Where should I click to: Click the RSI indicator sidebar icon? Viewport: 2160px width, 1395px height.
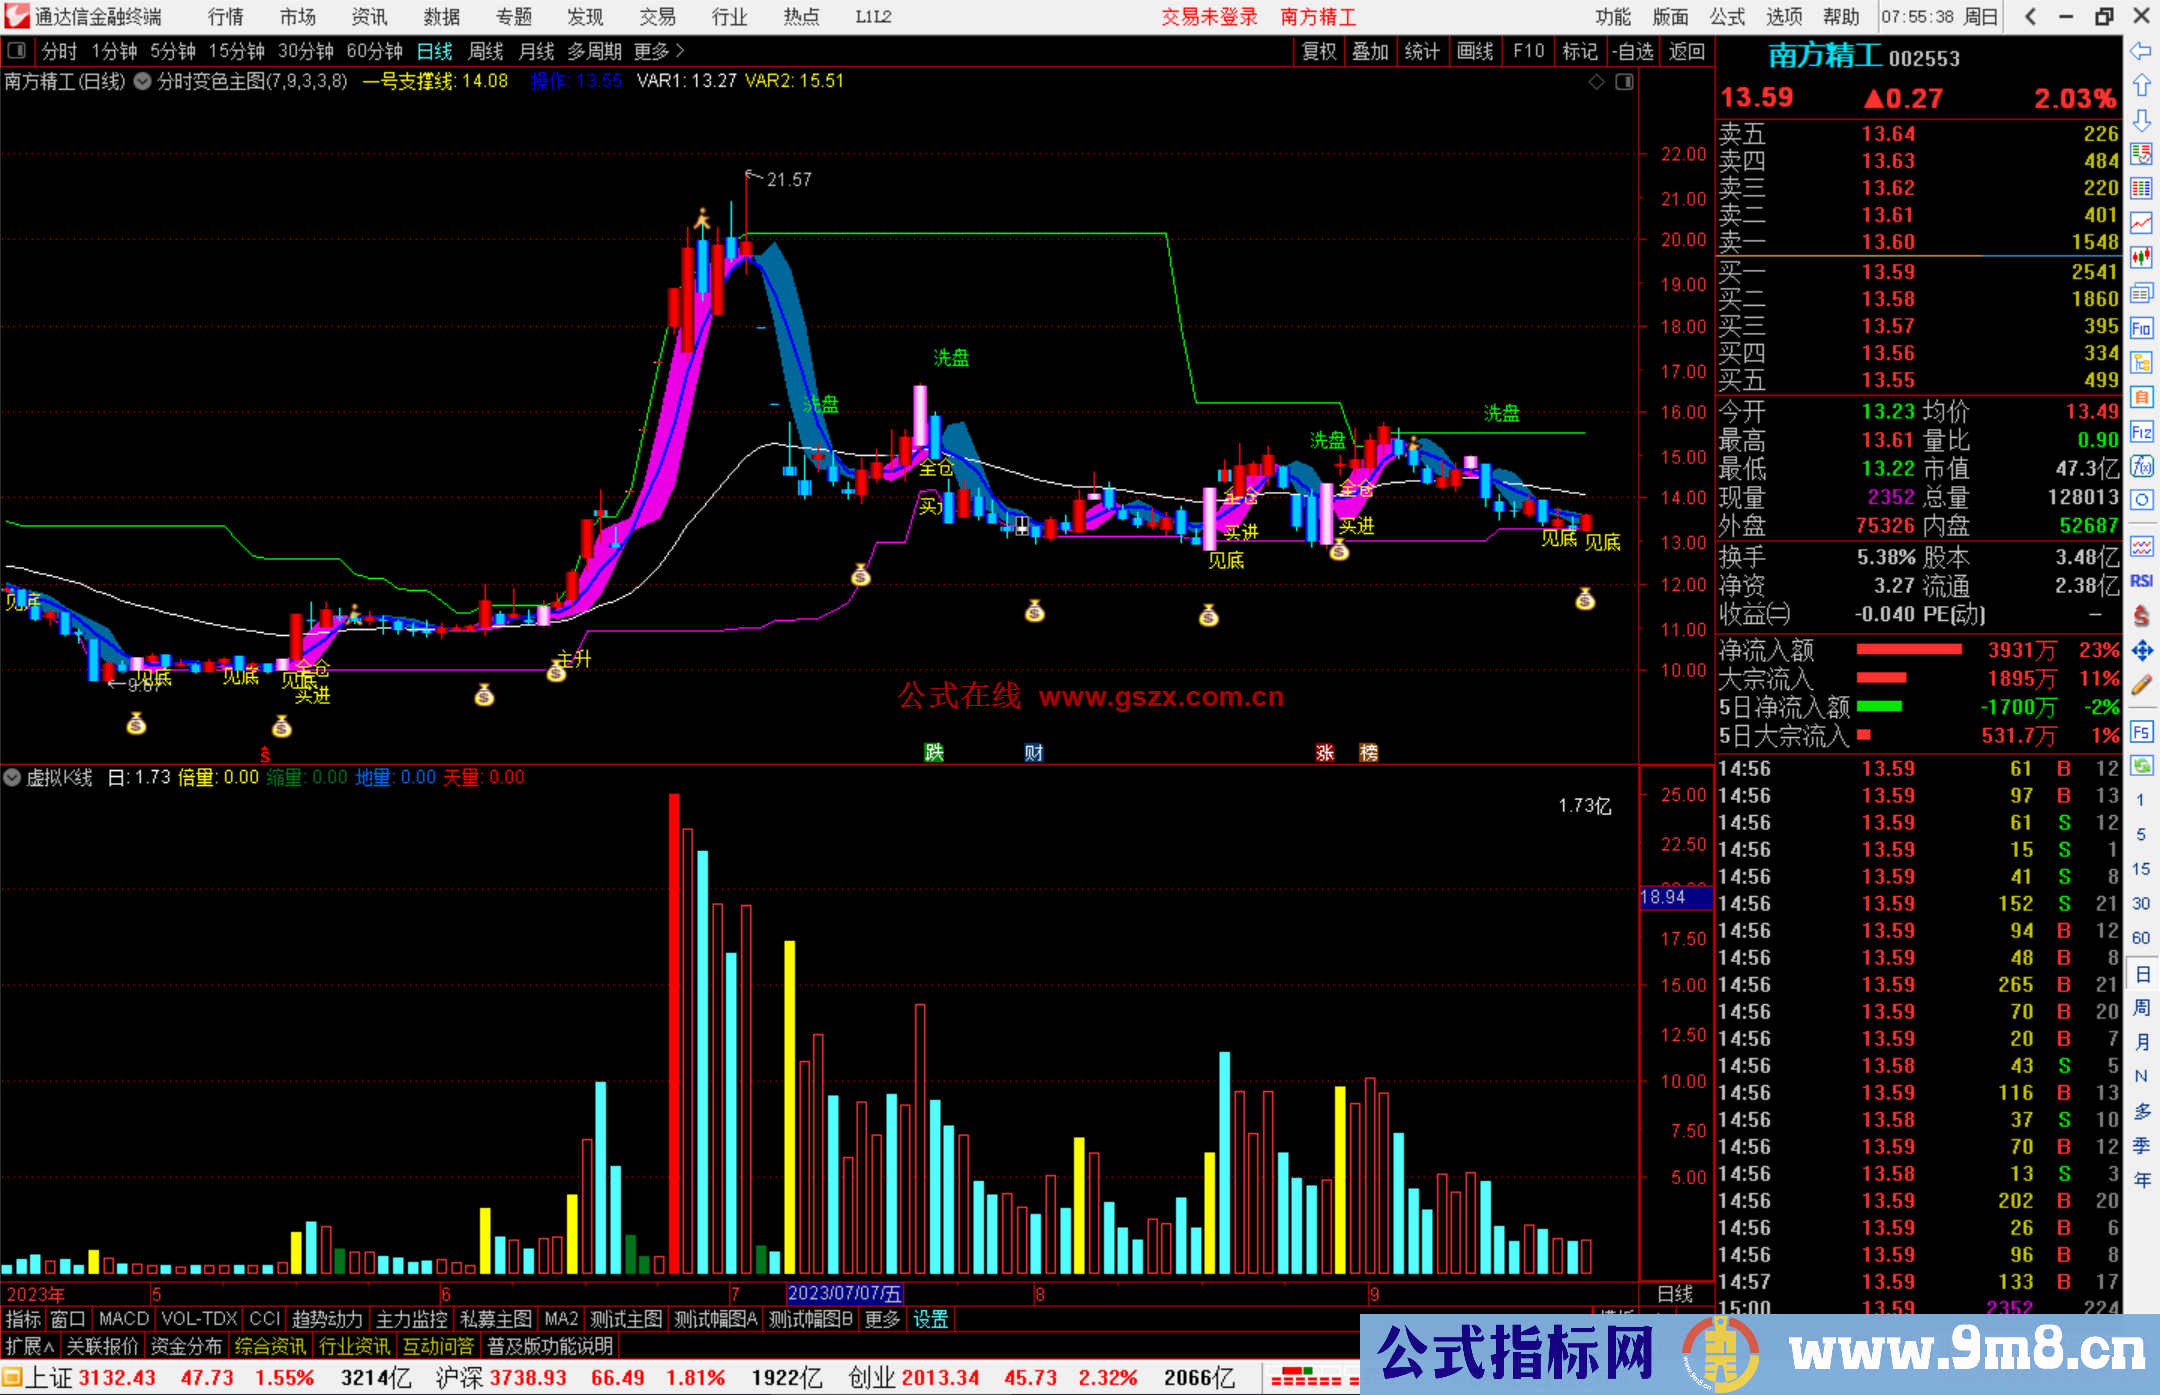point(2141,581)
